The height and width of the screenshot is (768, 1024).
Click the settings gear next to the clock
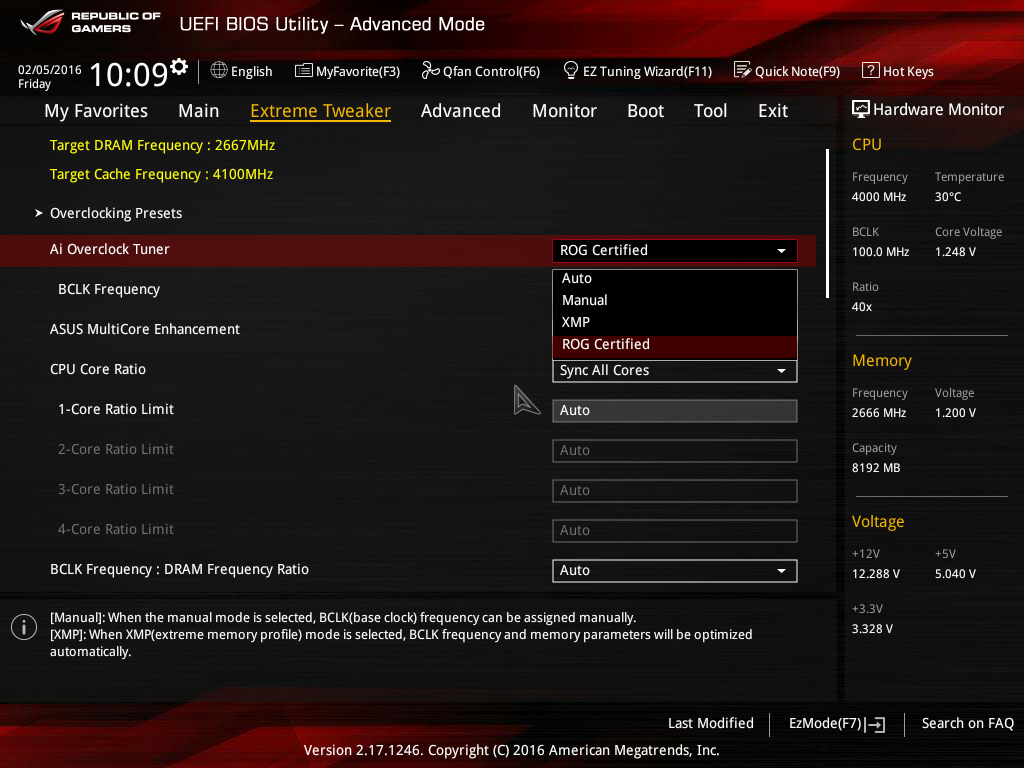click(179, 66)
